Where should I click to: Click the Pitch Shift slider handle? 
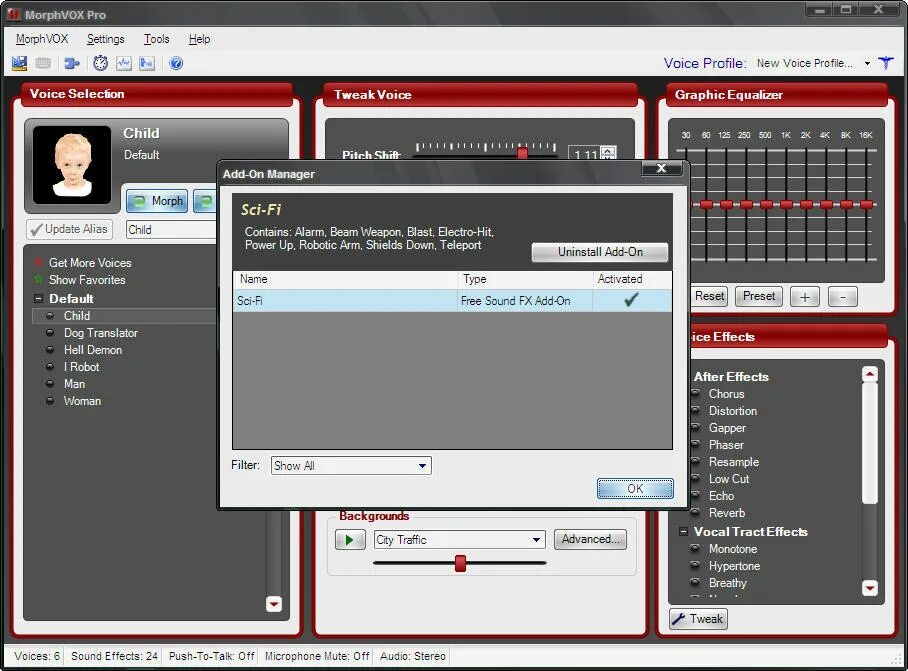click(522, 153)
